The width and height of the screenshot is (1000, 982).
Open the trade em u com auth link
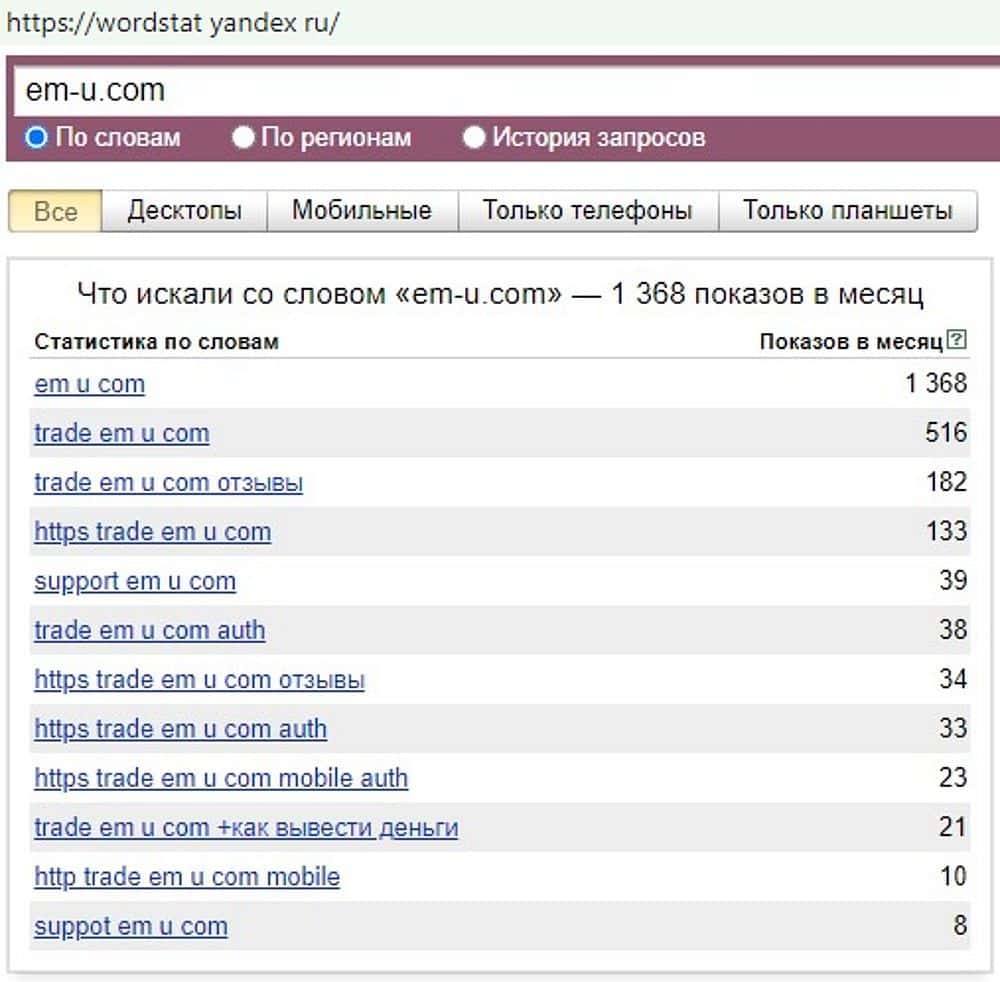(x=150, y=631)
